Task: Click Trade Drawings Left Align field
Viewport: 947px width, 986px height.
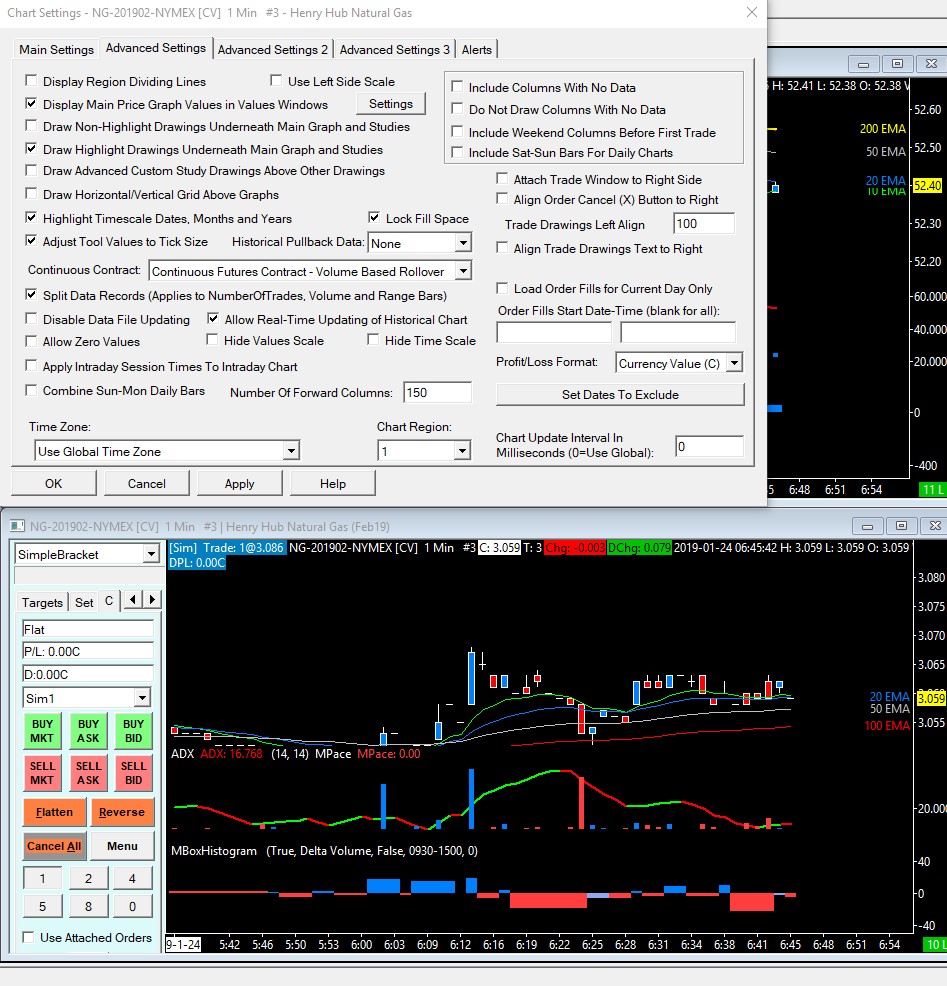Action: click(x=704, y=223)
